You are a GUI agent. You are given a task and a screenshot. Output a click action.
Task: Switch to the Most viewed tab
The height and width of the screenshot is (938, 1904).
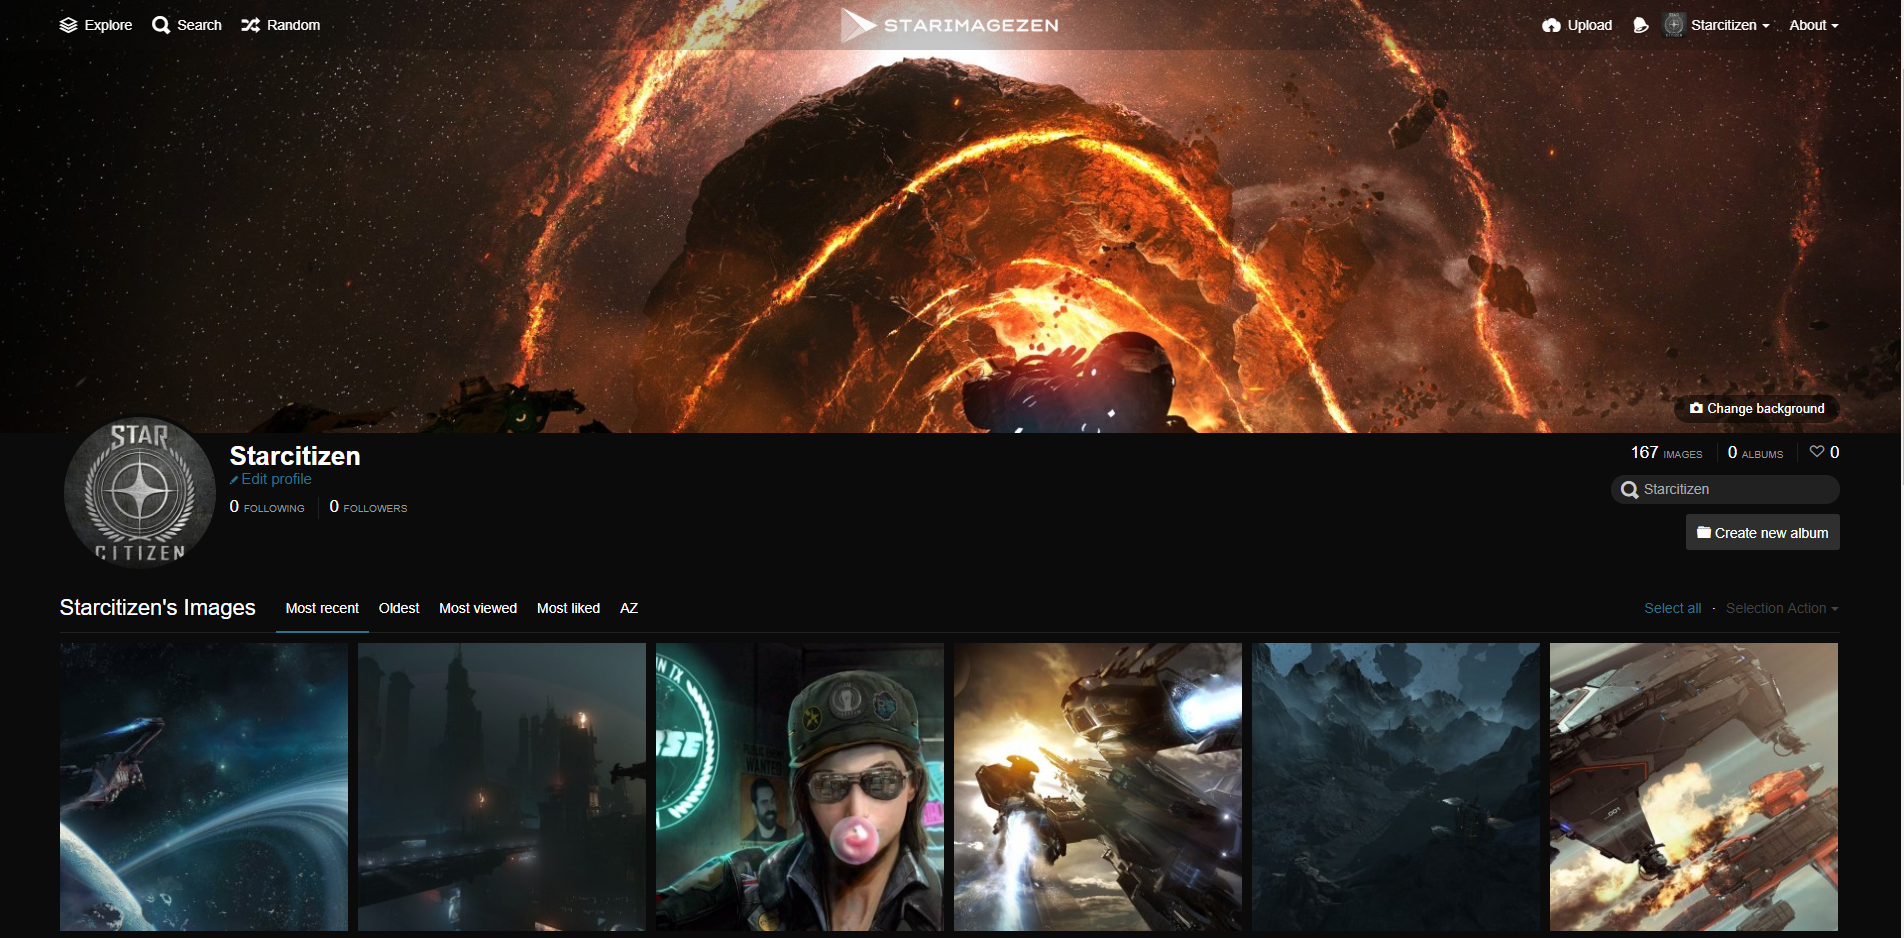(478, 608)
